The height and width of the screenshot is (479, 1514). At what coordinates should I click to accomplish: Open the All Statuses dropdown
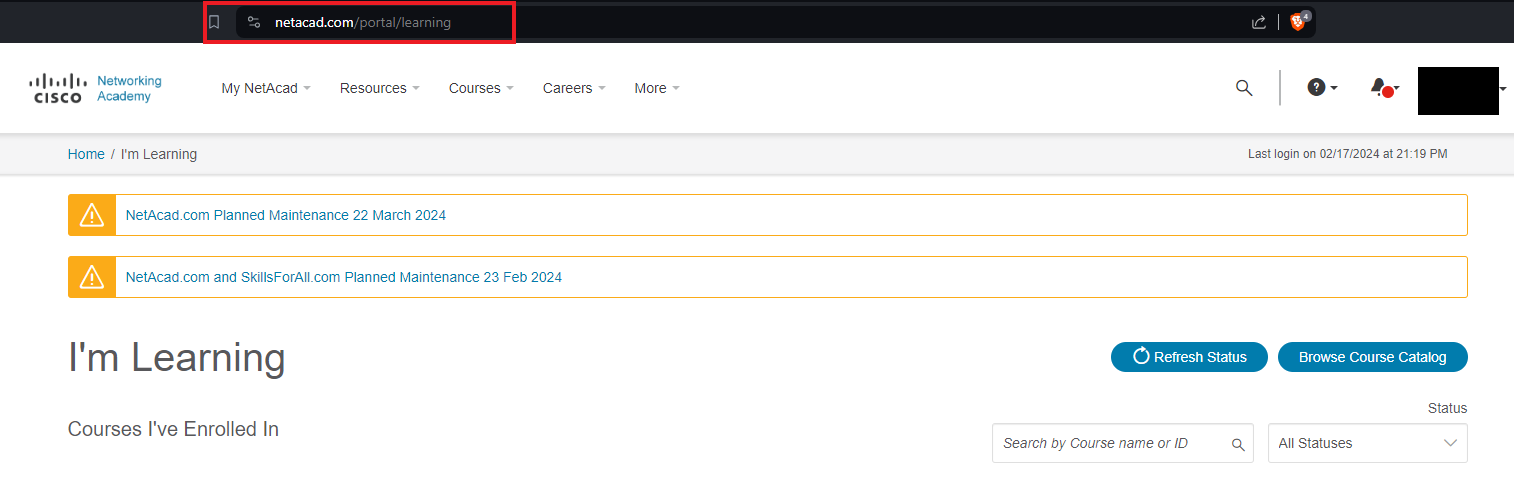point(1367,443)
